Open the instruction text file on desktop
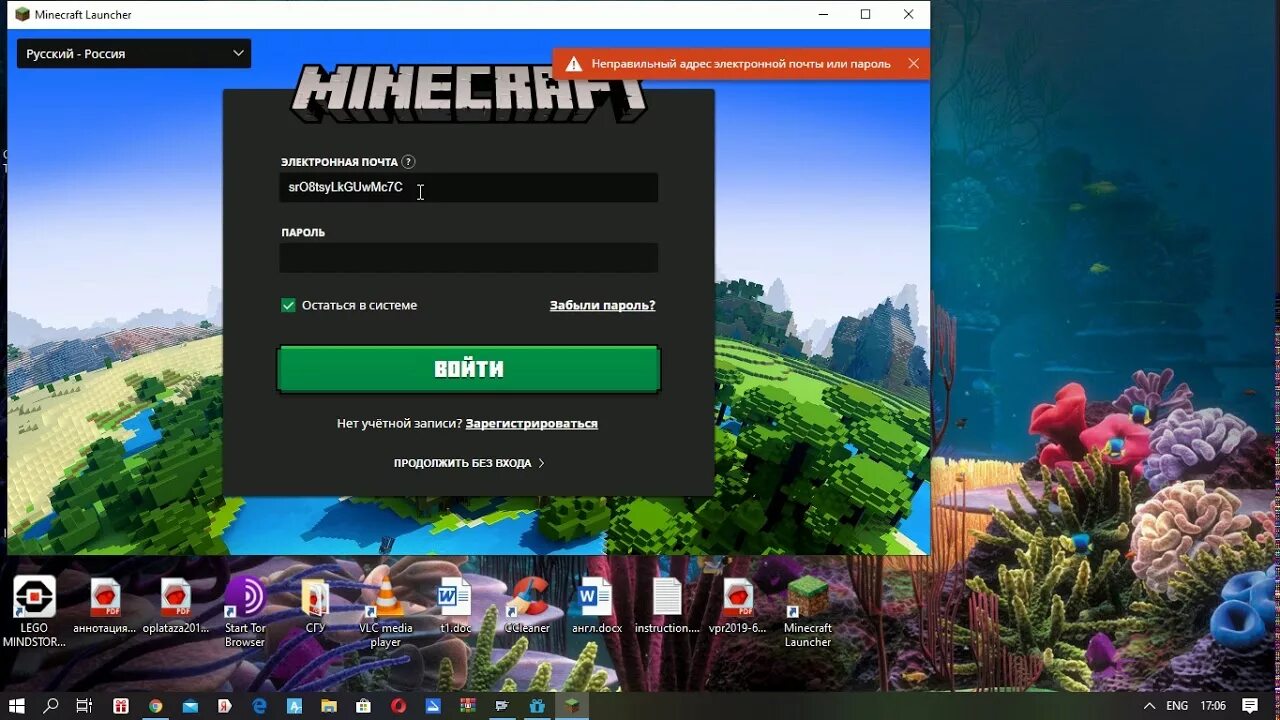The height and width of the screenshot is (720, 1280). tap(667, 606)
